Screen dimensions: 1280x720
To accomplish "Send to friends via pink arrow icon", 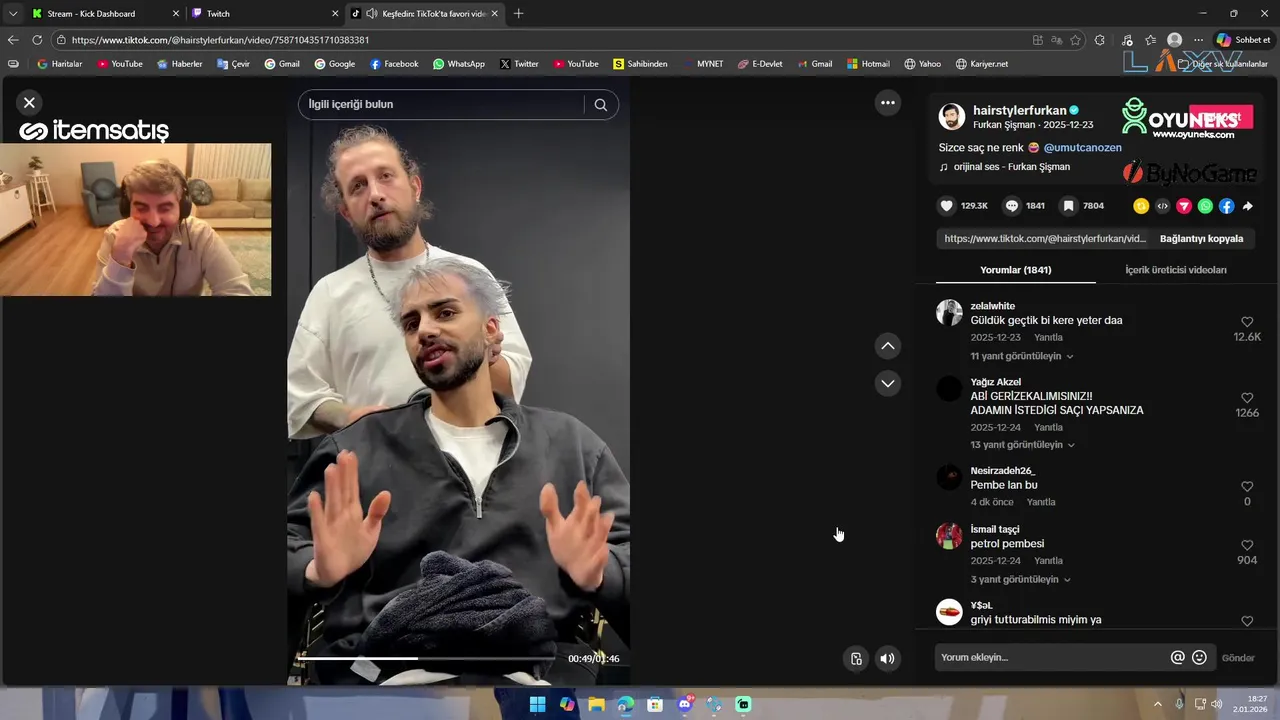I will coord(1183,206).
